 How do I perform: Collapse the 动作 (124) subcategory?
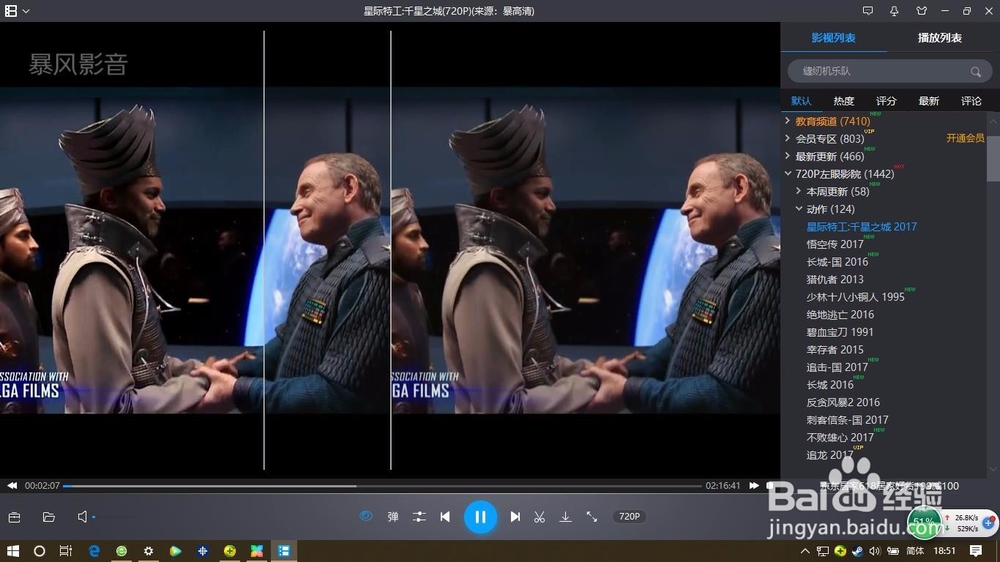tap(798, 209)
